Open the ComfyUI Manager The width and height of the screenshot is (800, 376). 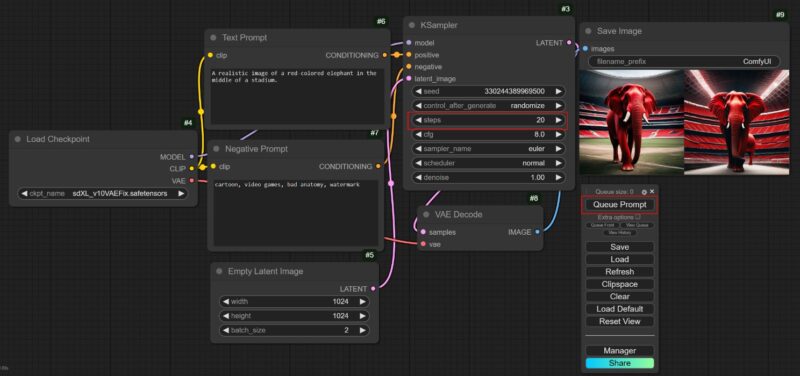(x=619, y=351)
